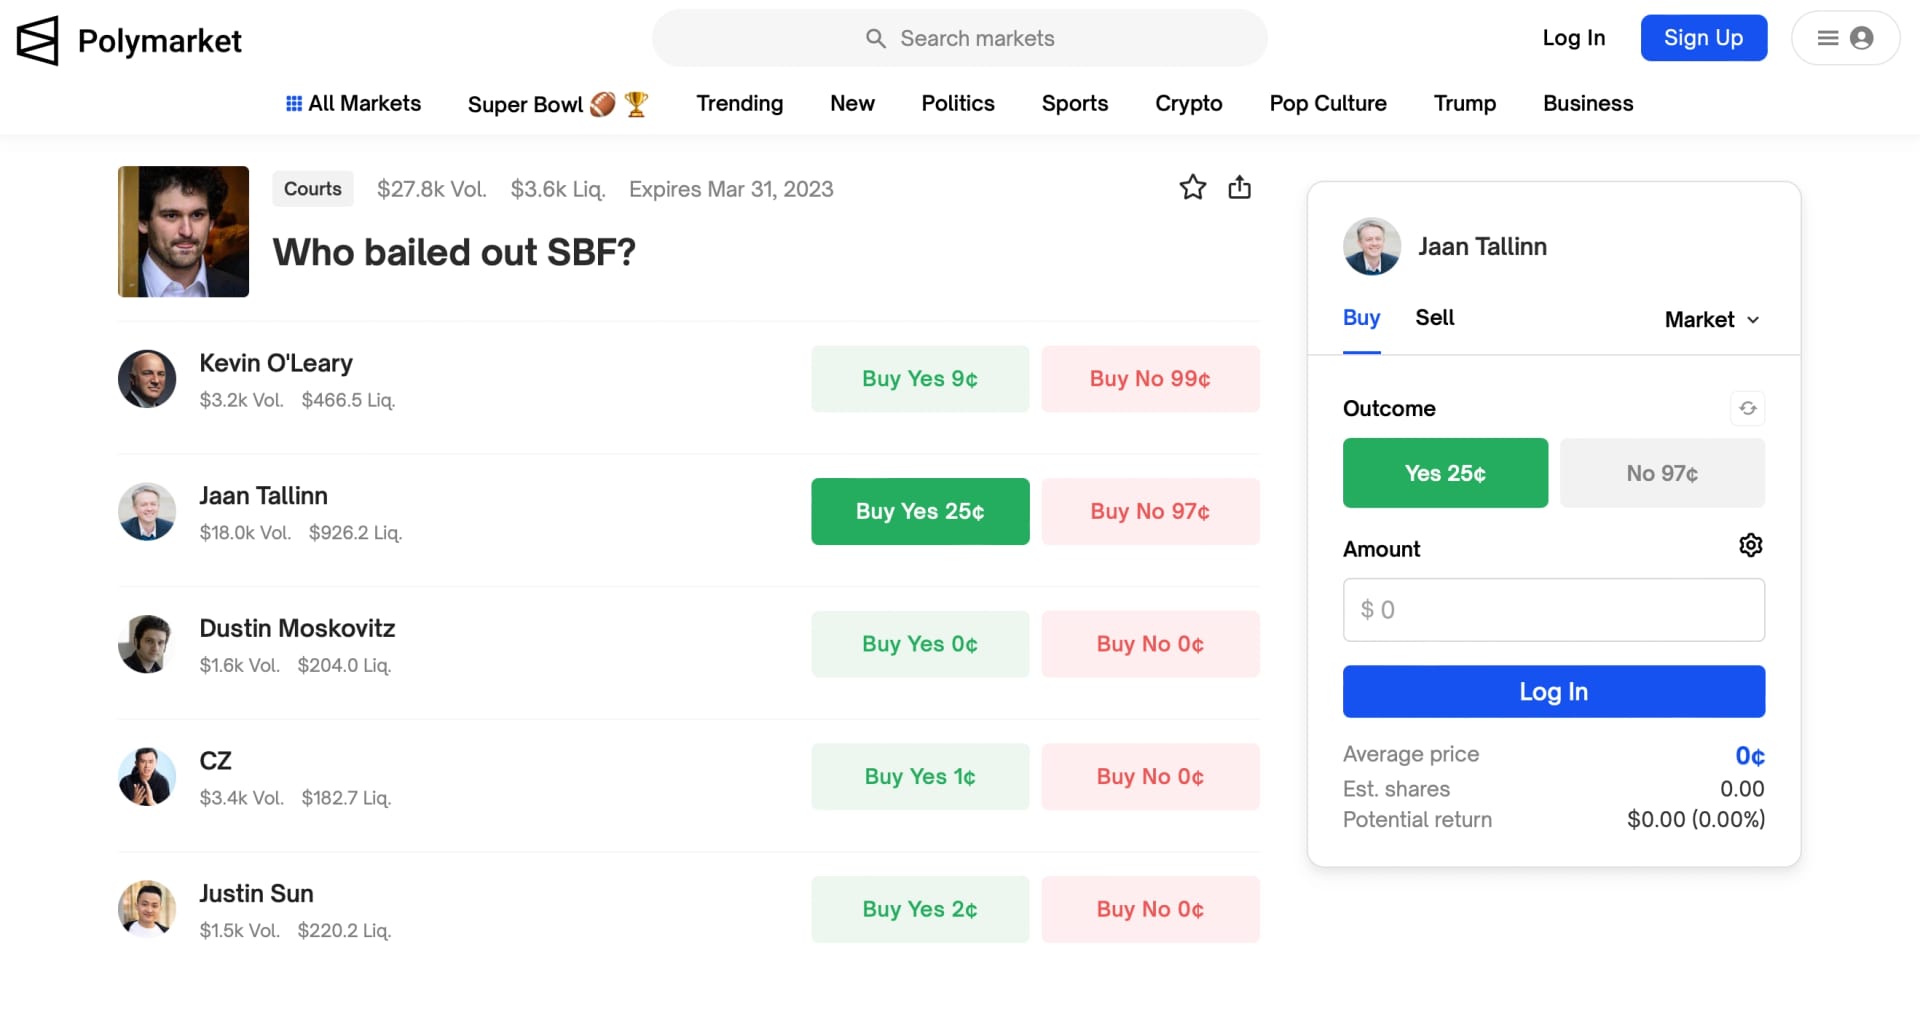Select the No 97¢ outcome
The image size is (1920, 1026).
tap(1661, 474)
